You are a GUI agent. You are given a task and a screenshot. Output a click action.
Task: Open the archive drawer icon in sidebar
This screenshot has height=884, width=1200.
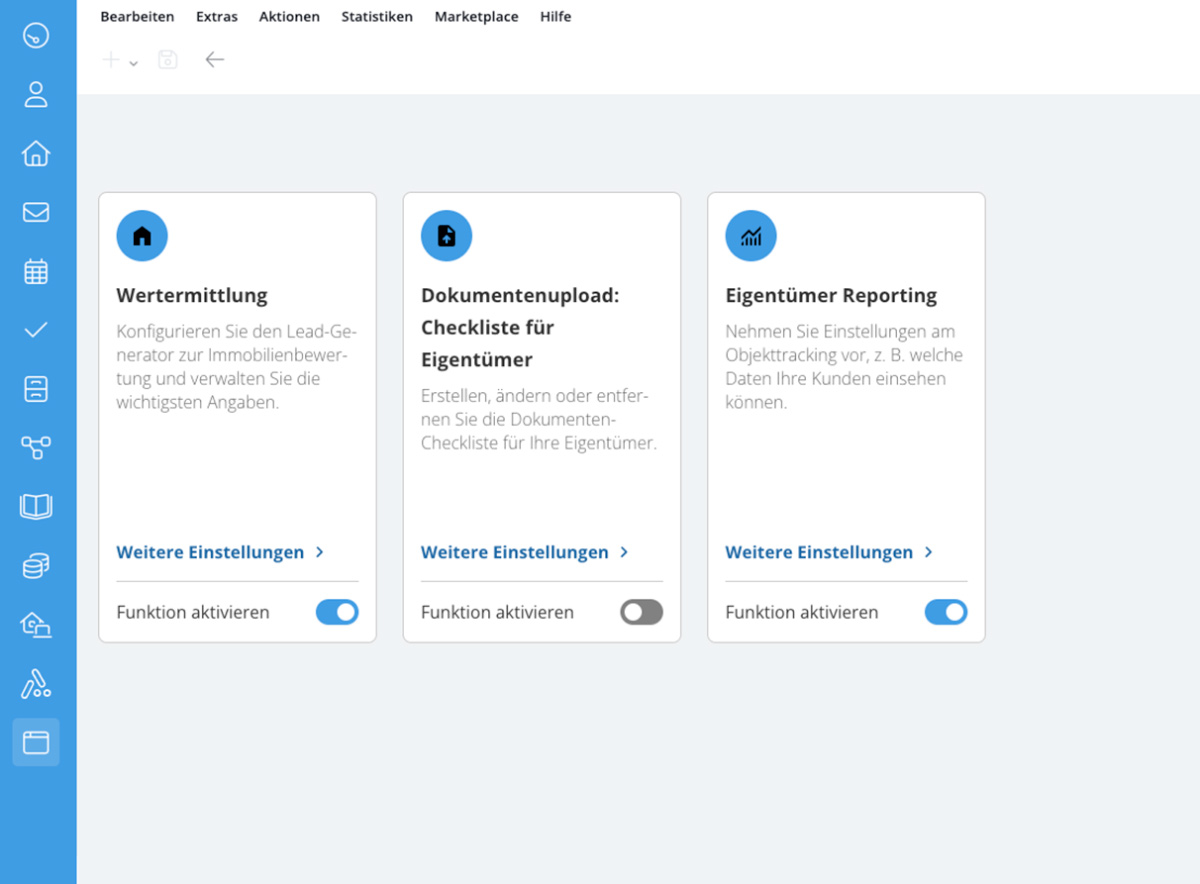tap(36, 389)
